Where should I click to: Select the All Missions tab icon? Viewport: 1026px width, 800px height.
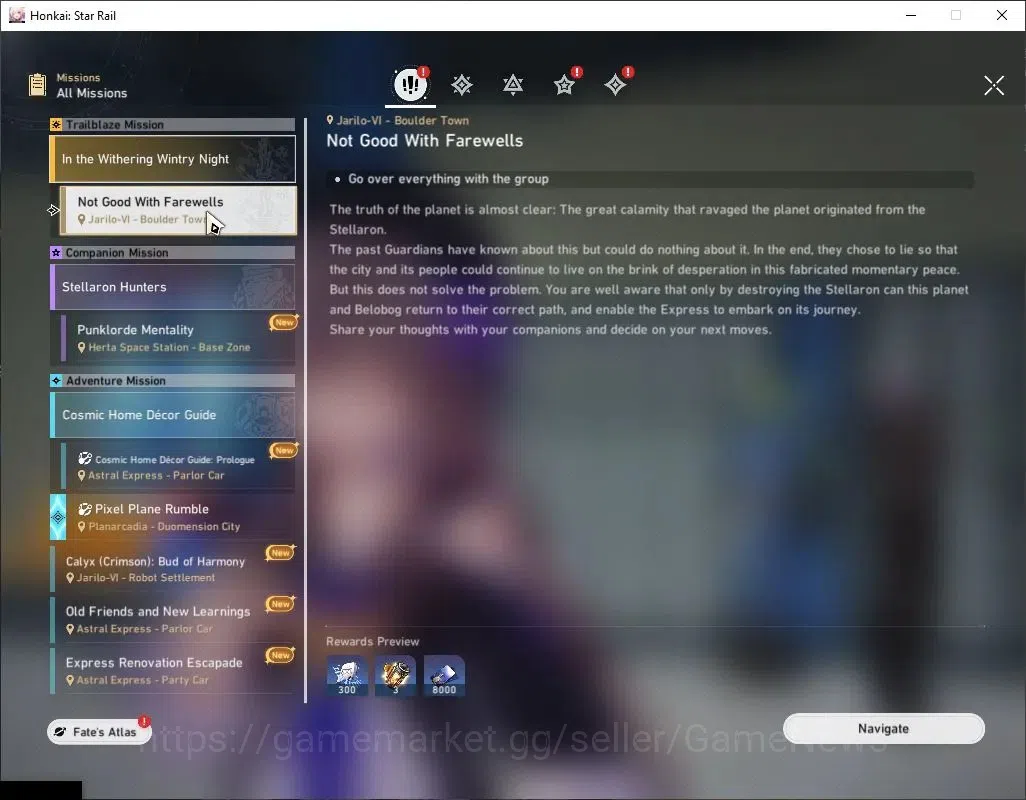(x=410, y=84)
